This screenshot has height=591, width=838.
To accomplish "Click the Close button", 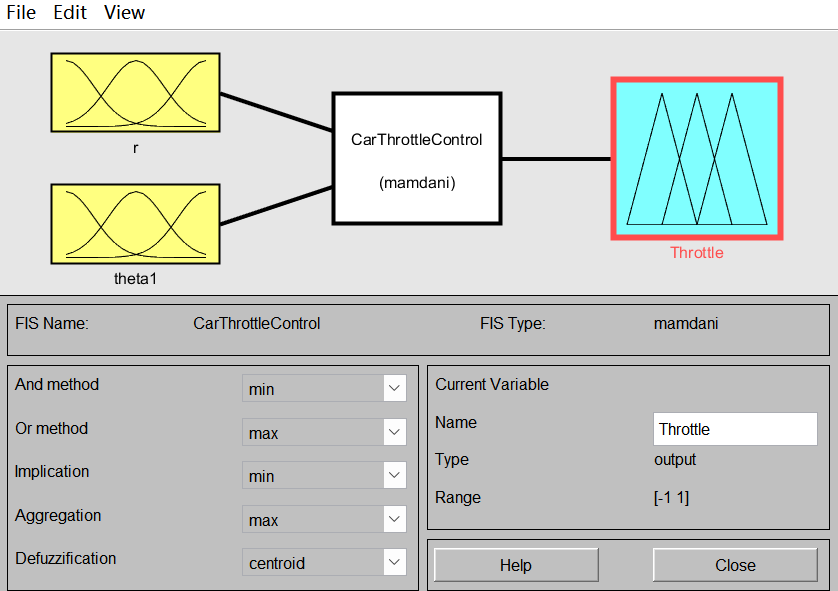I will pyautogui.click(x=735, y=565).
